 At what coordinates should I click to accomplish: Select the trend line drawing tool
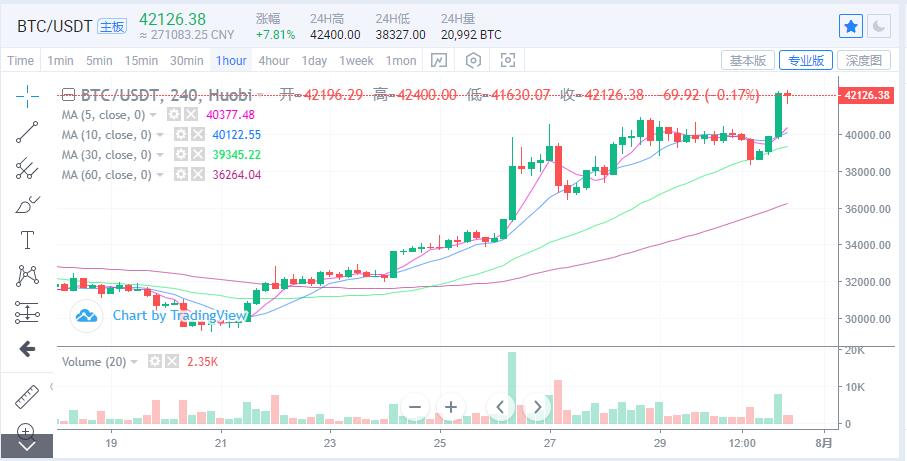(27, 132)
